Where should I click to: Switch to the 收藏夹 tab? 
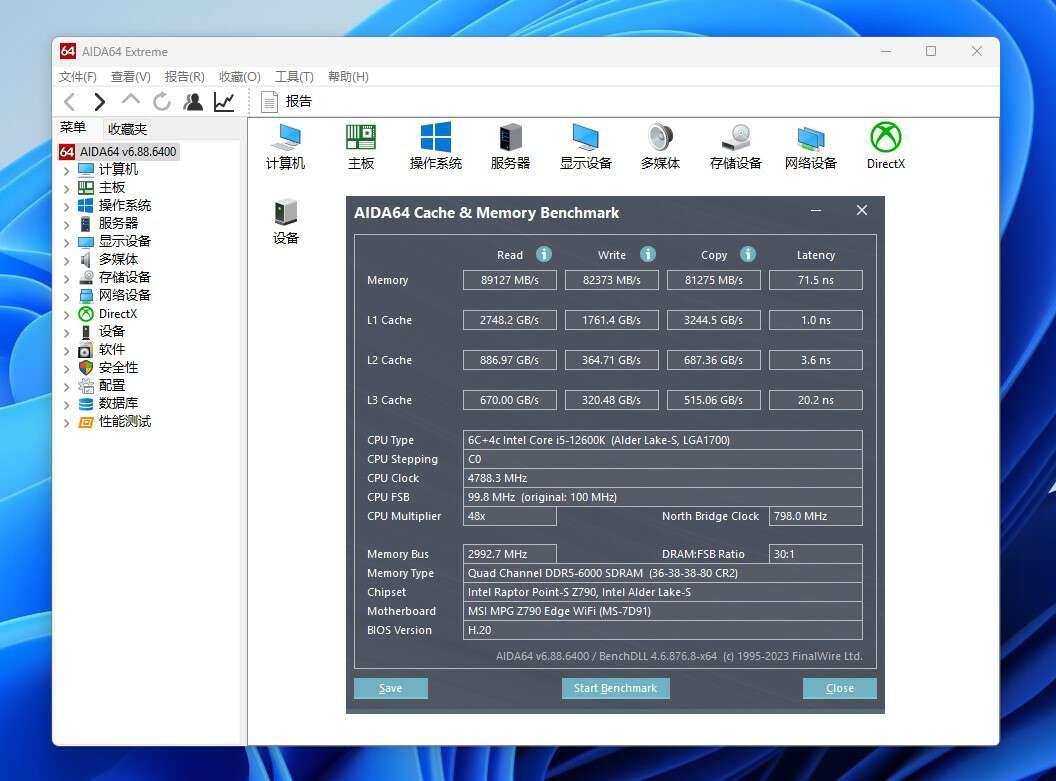[127, 128]
